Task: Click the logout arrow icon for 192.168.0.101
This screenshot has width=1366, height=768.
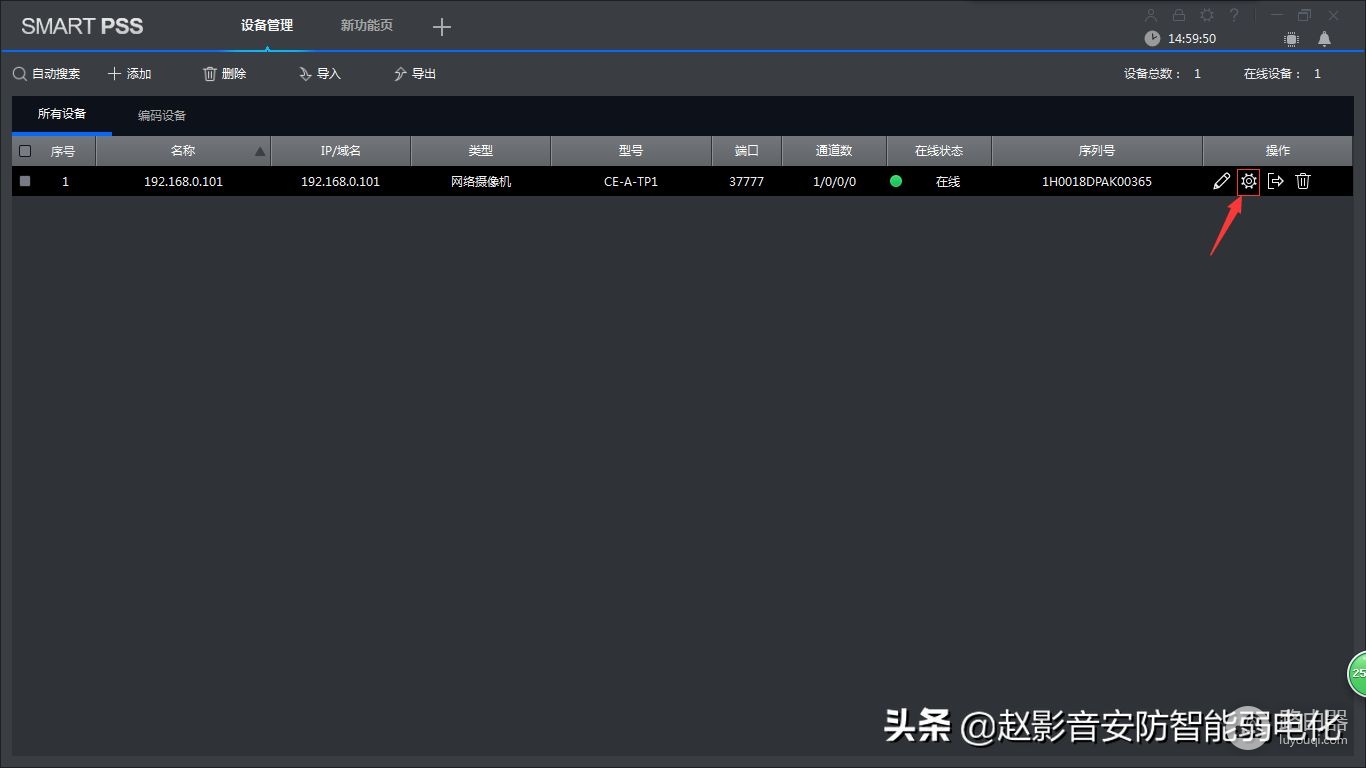Action: [1275, 181]
